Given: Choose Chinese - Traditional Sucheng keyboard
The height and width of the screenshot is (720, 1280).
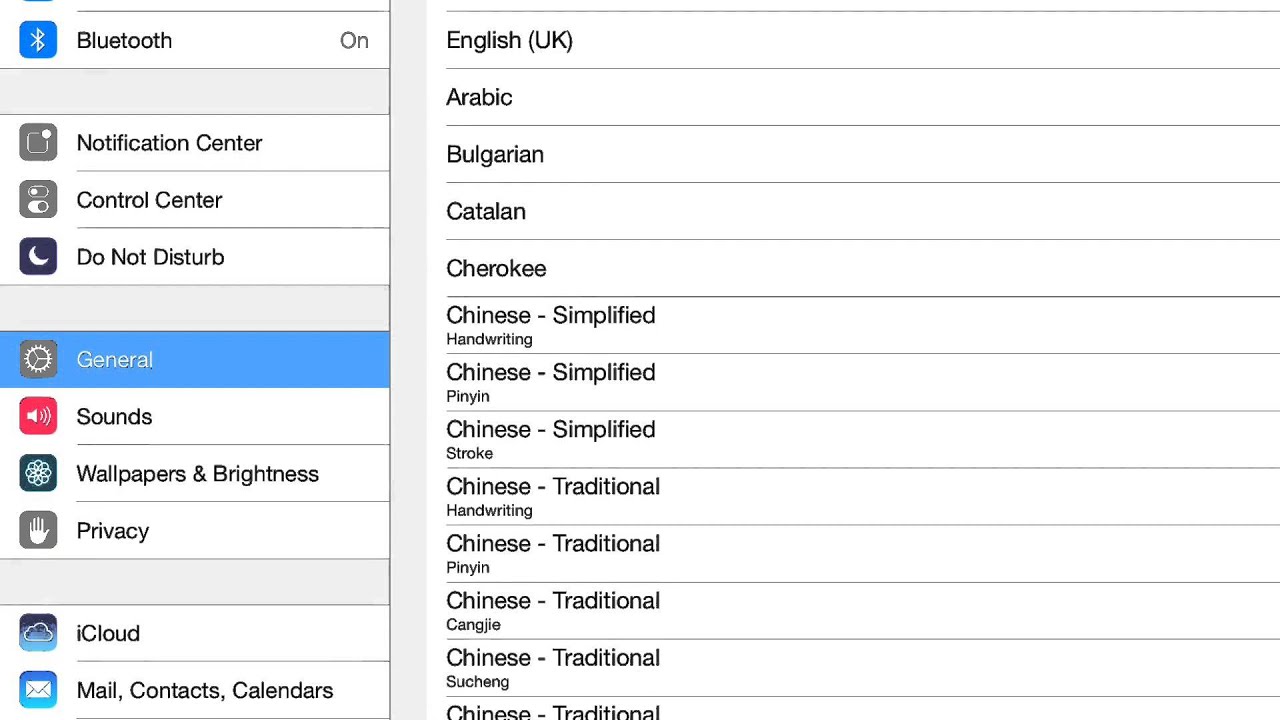Looking at the screenshot, I should pyautogui.click(x=853, y=667).
